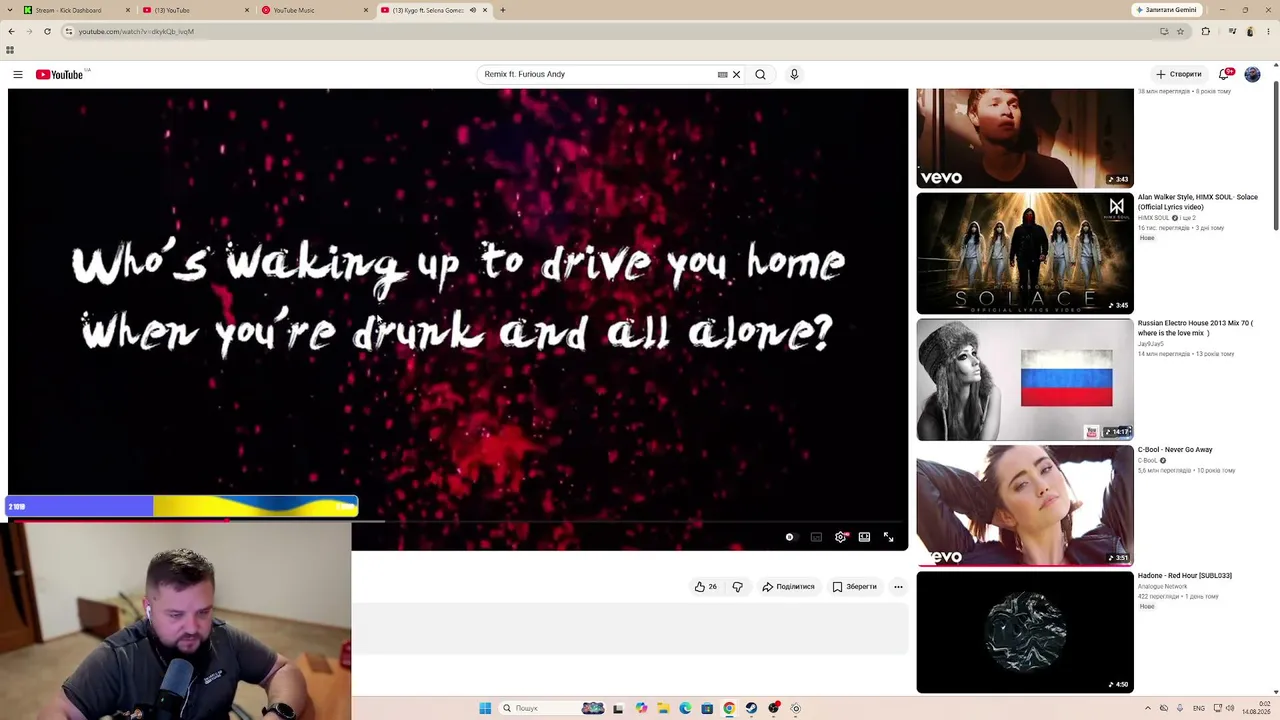Open a new browser tab
The image size is (1280, 720).
[502, 10]
